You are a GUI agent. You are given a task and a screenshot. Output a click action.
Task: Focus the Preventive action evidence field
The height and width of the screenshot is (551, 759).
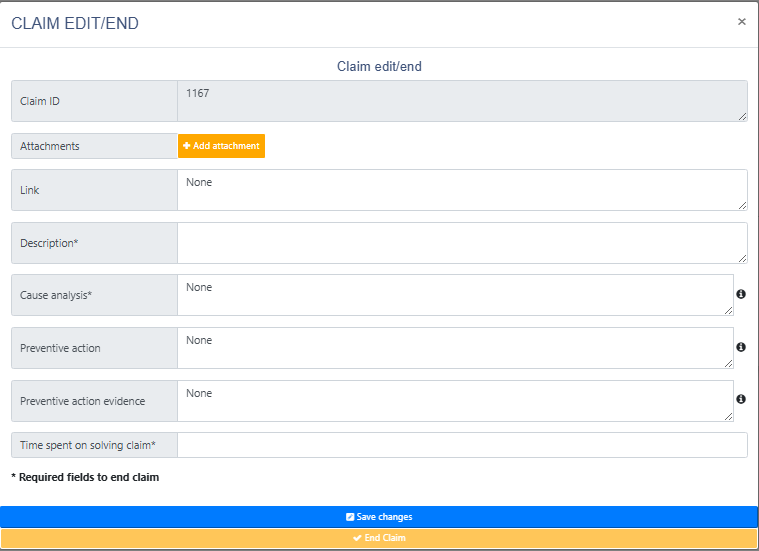455,401
